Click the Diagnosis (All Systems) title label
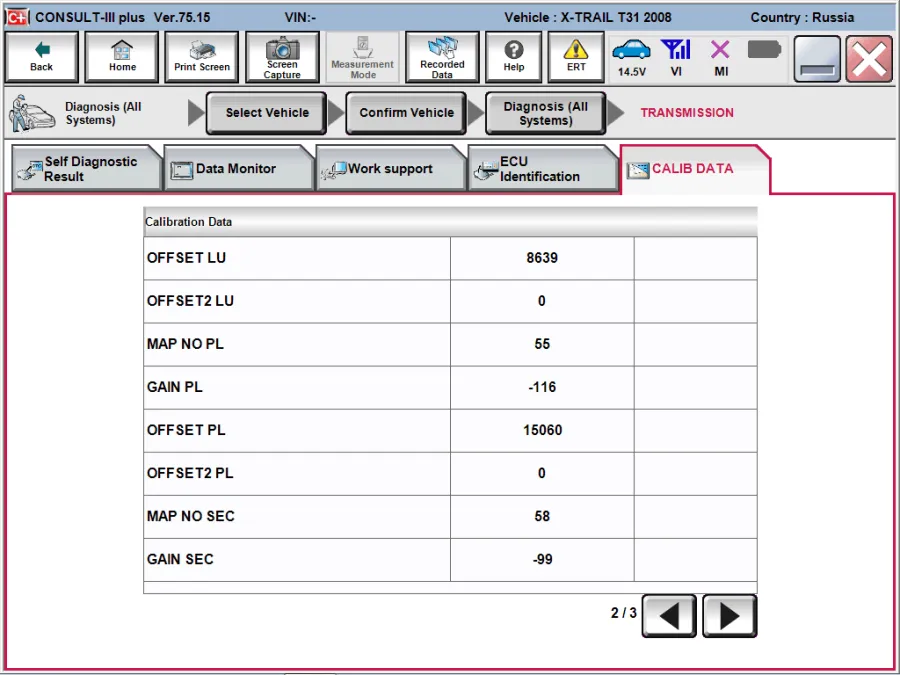 tap(103, 113)
